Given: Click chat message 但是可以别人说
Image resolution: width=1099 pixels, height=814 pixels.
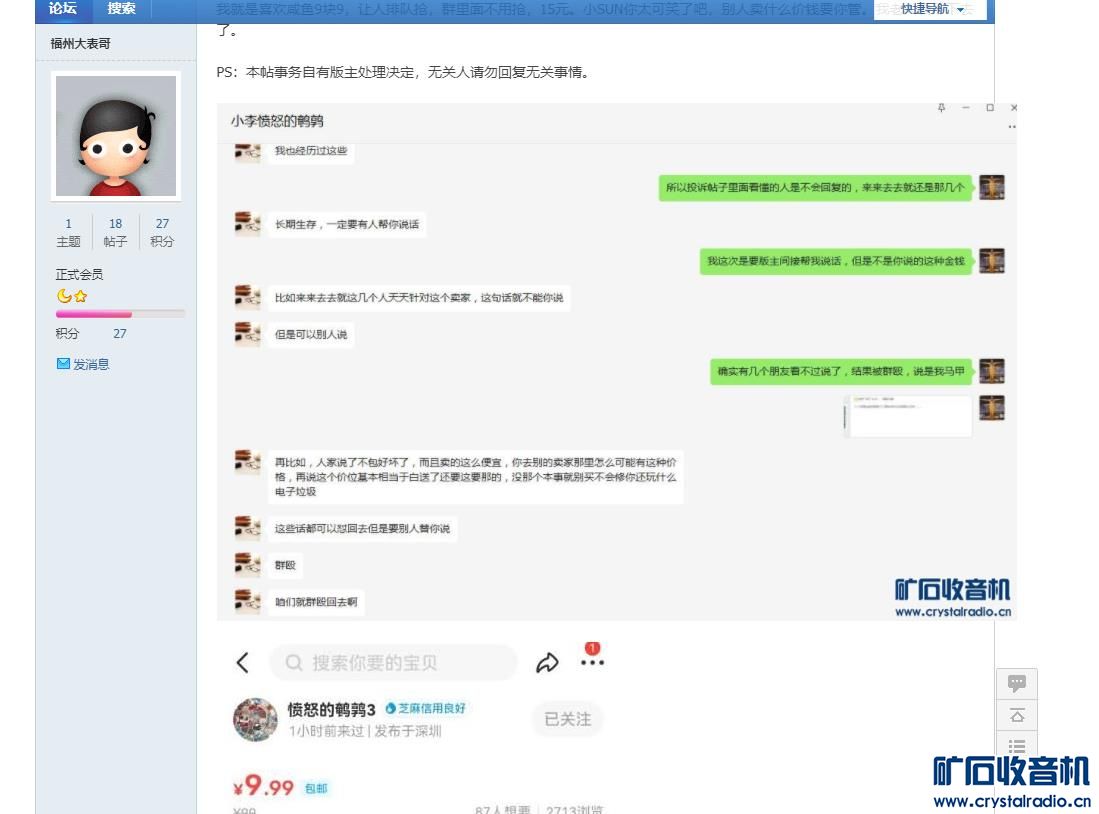Looking at the screenshot, I should tap(311, 334).
